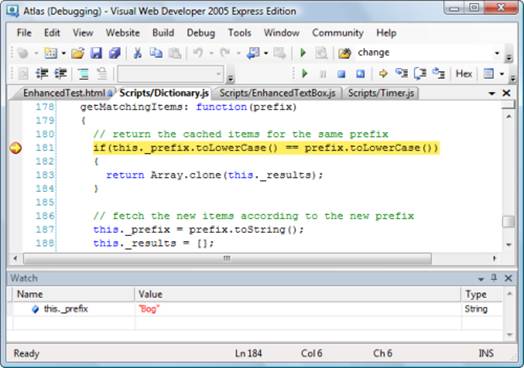
Task: Open the debug windows dropdown arrow
Action: [502, 74]
